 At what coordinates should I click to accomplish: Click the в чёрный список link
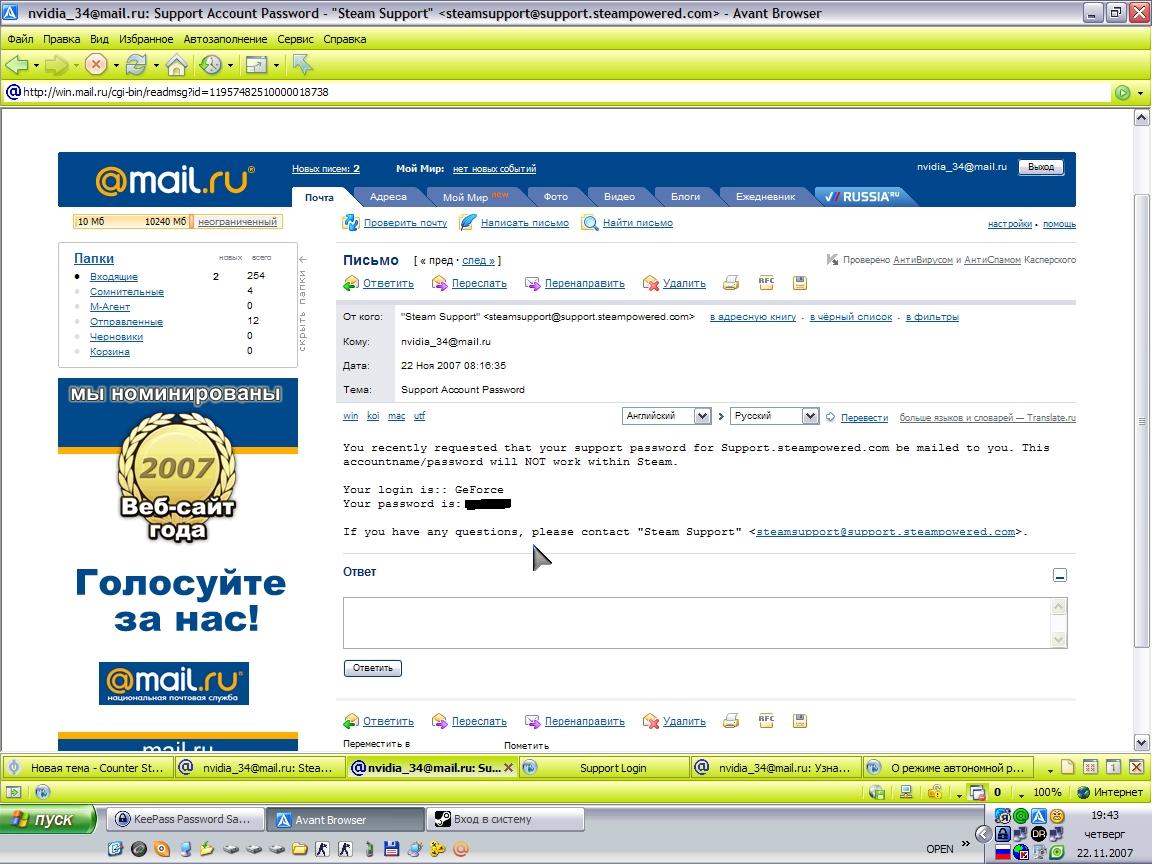[x=851, y=317]
